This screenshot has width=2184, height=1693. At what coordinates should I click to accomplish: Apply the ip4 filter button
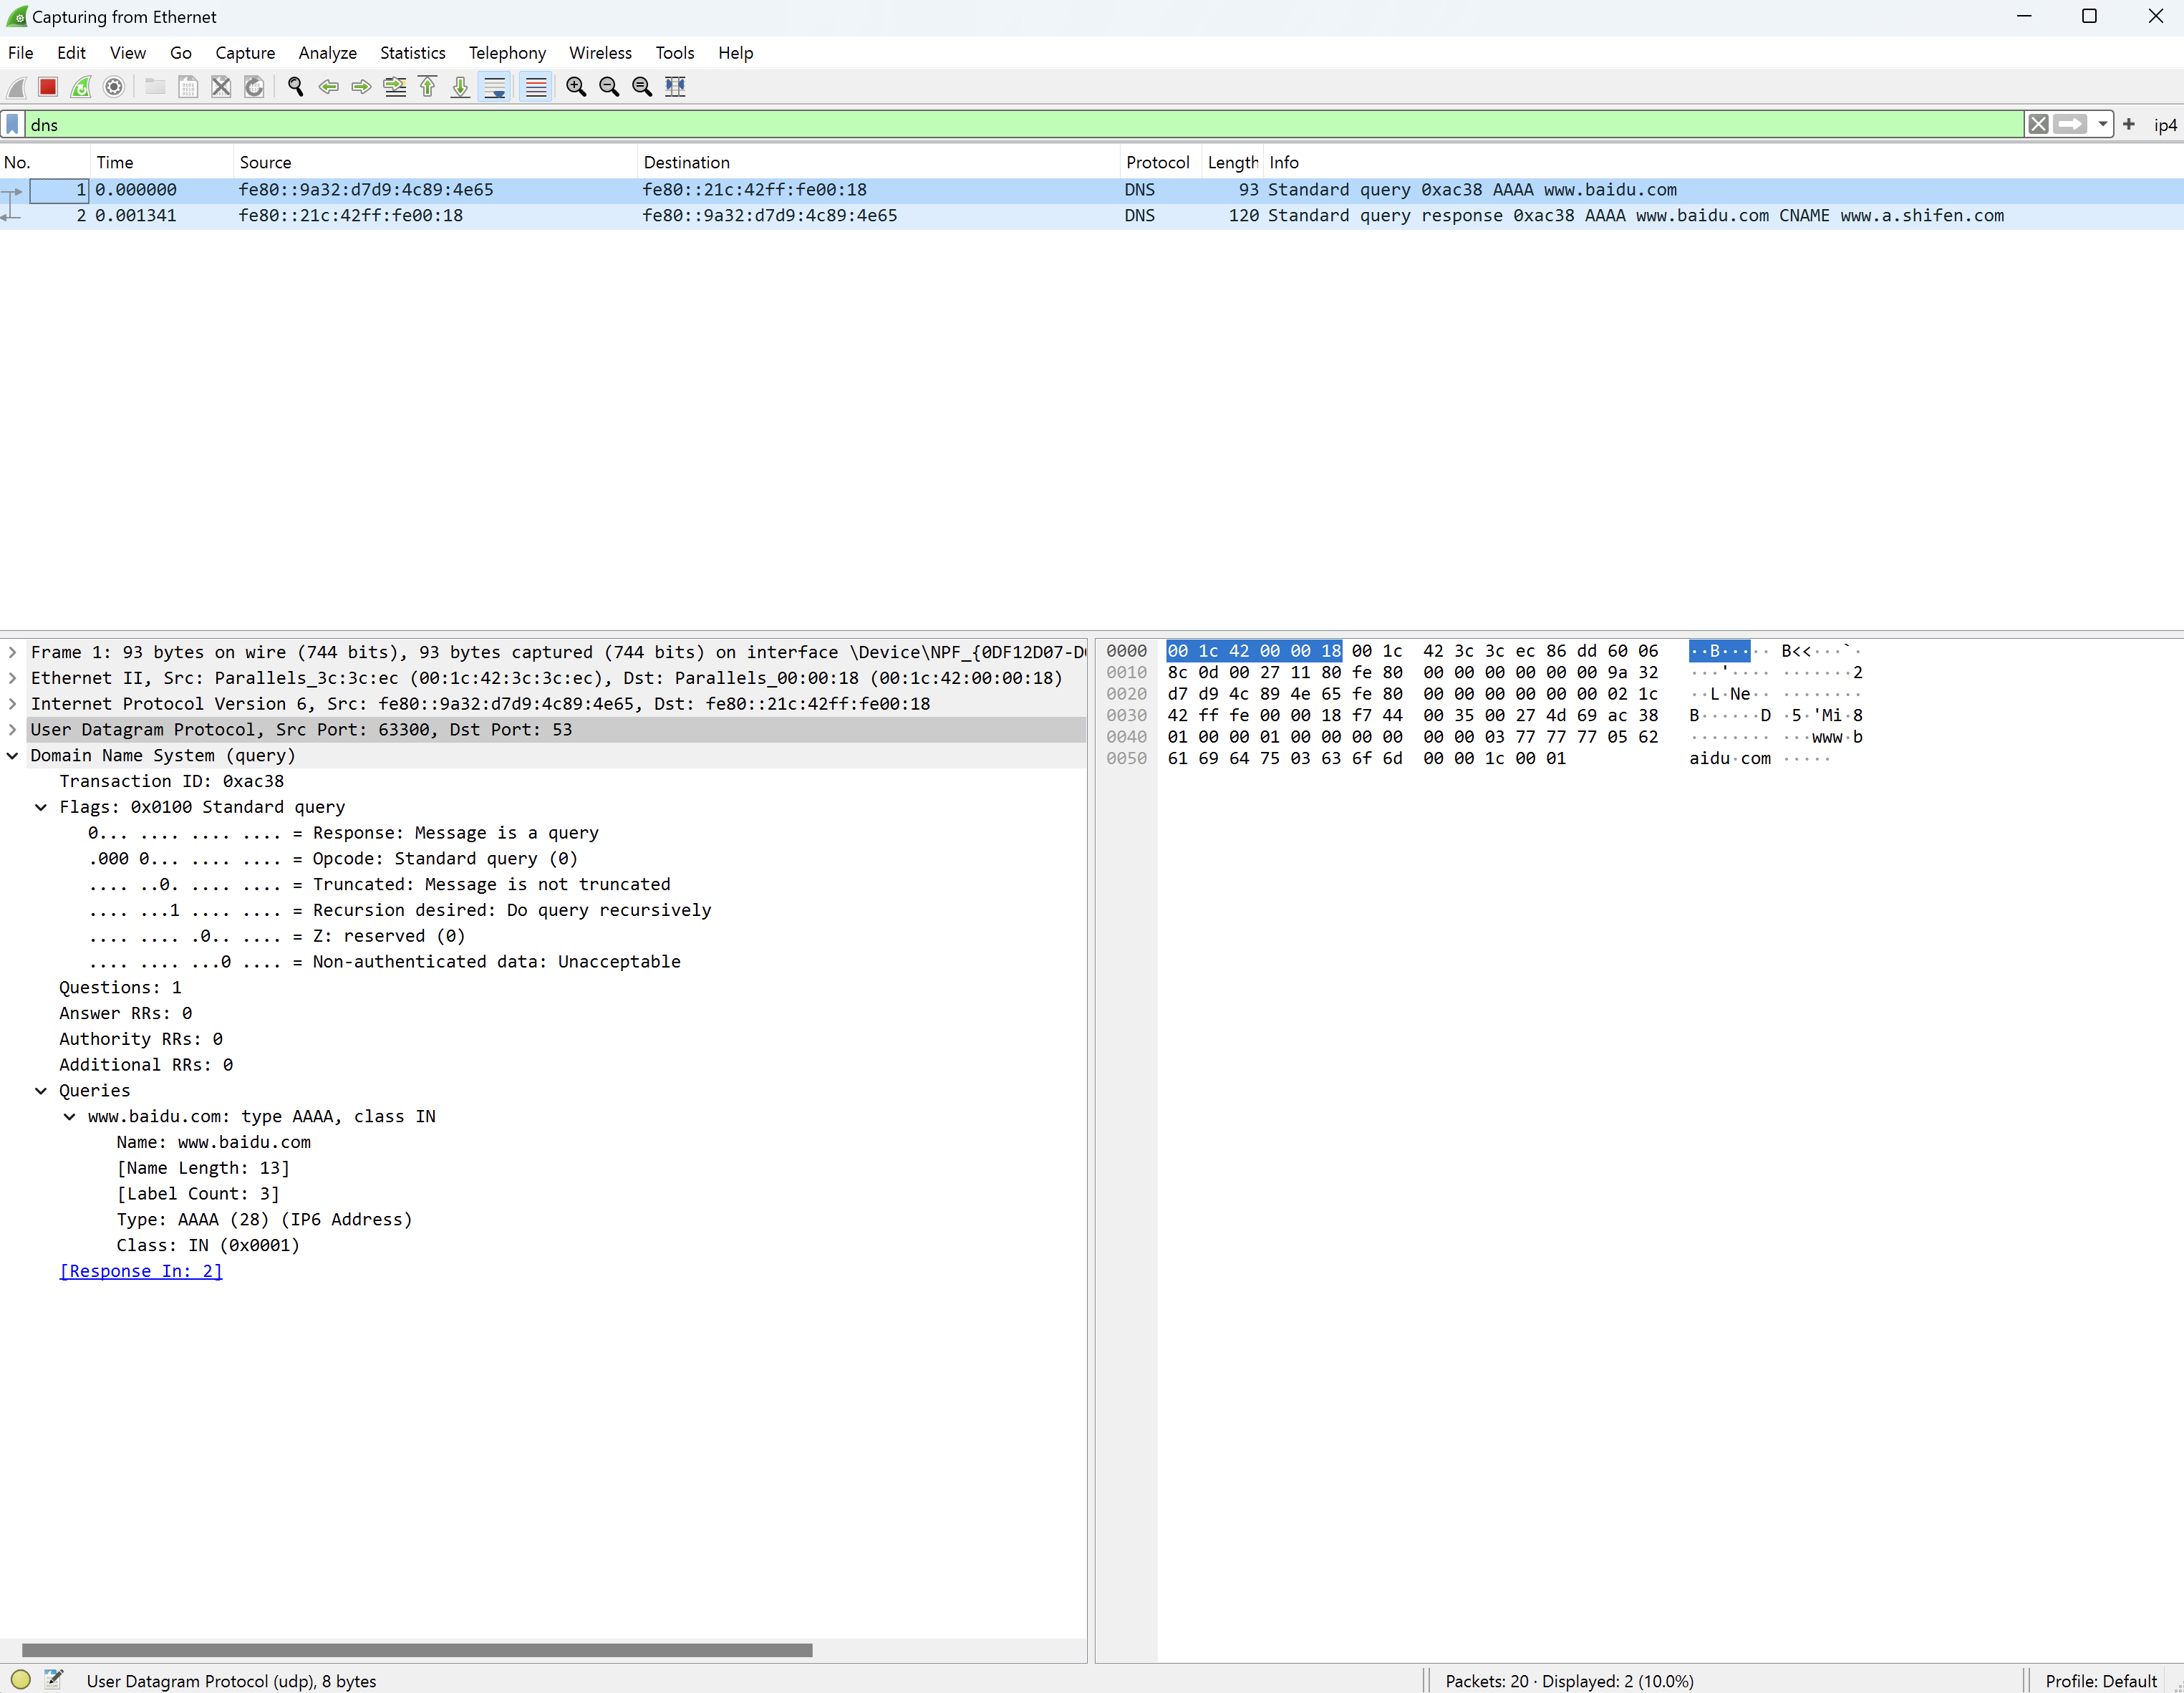click(2164, 125)
